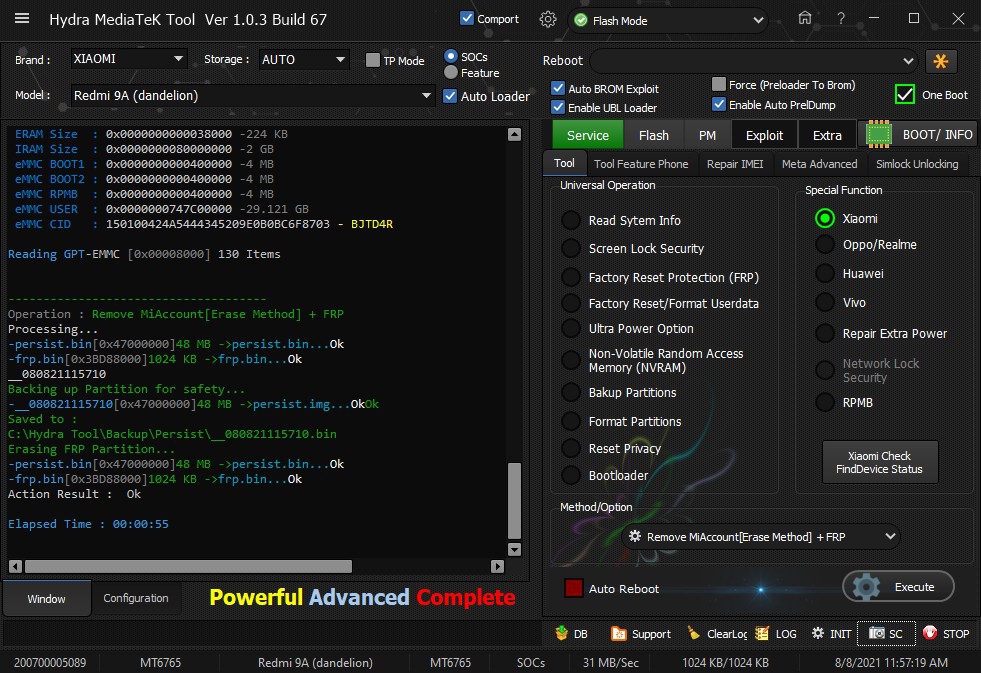The width and height of the screenshot is (981, 673).
Task: Toggle the Comport checkbox
Action: [467, 18]
